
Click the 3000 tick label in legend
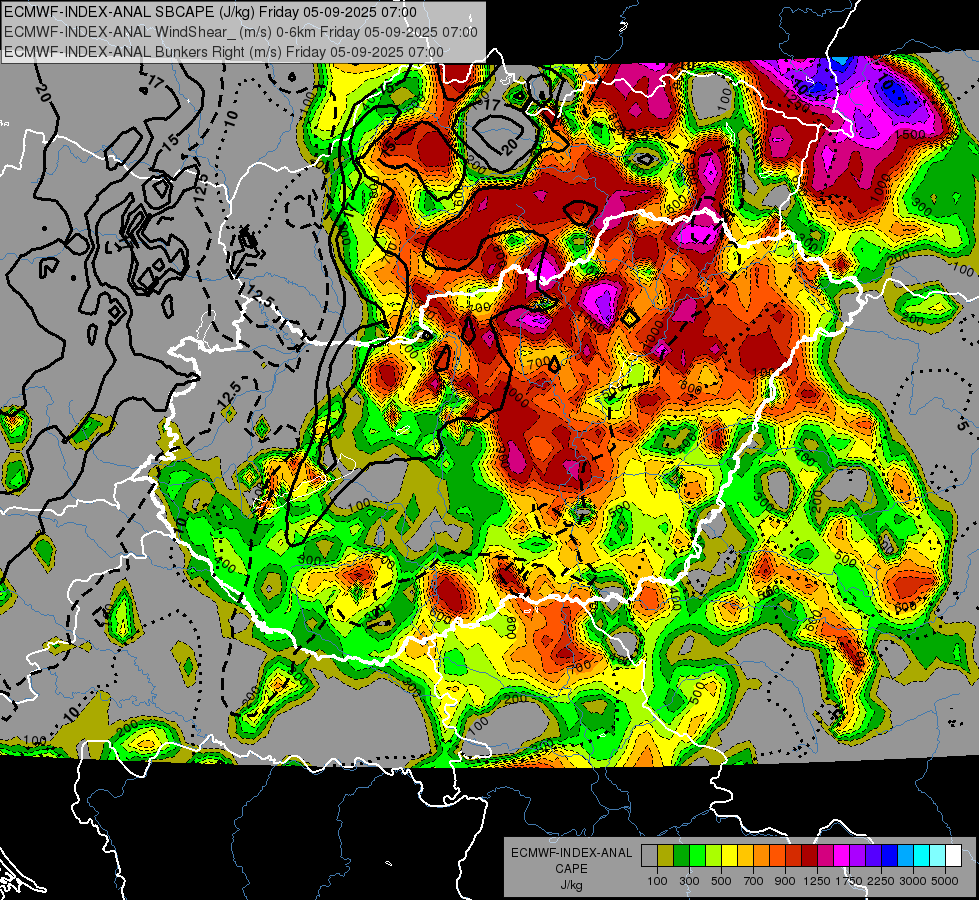913,881
